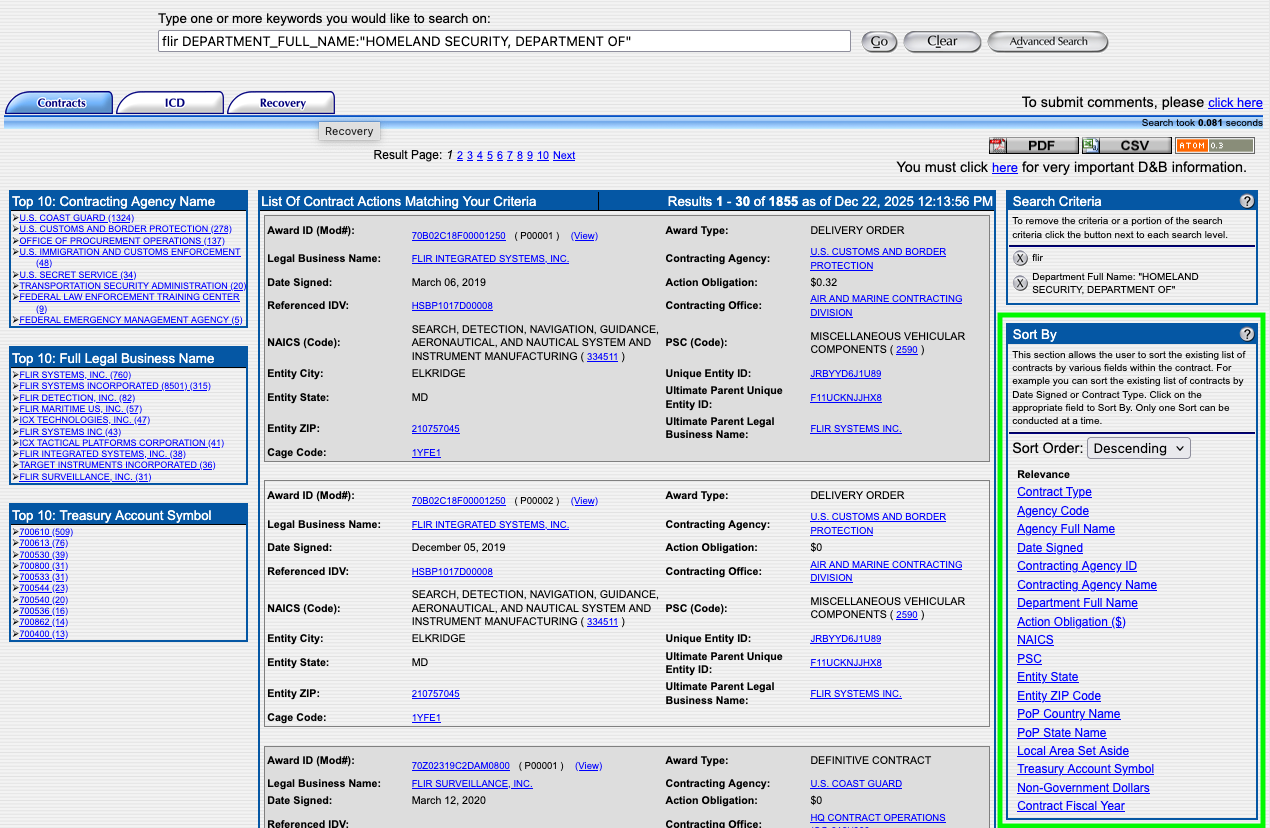
Task: Change sort order from Descending
Action: point(1138,448)
